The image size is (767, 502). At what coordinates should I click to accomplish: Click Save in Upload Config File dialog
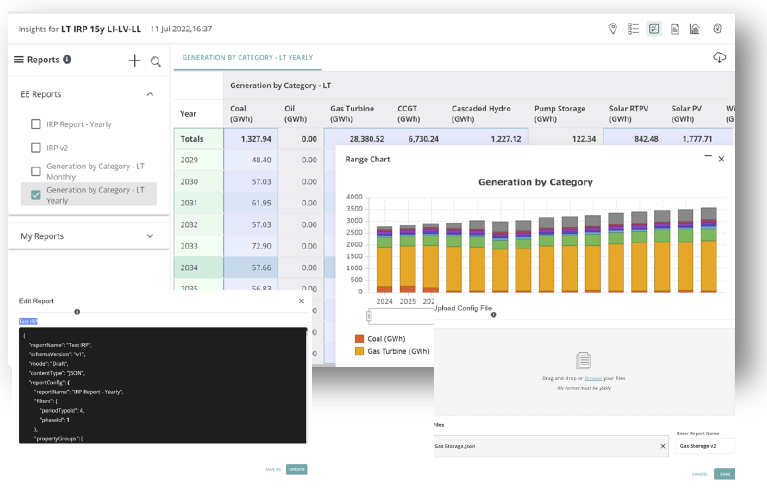tap(724, 474)
